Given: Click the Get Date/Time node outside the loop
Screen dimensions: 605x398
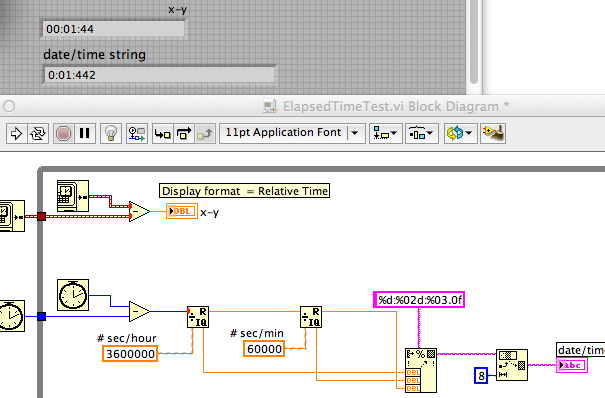Looking at the screenshot, I should coord(12,216).
